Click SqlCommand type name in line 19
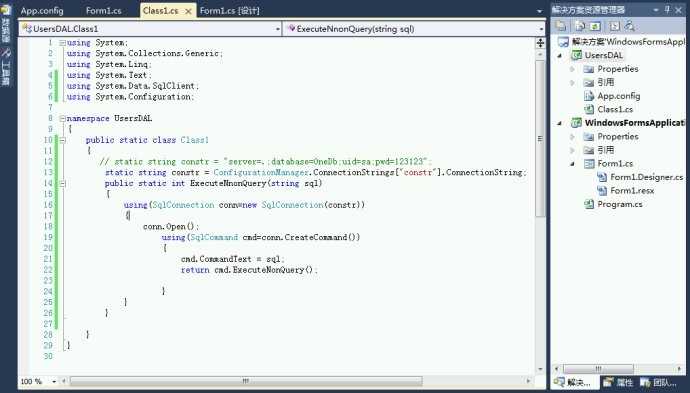690x393 pixels. point(214,237)
